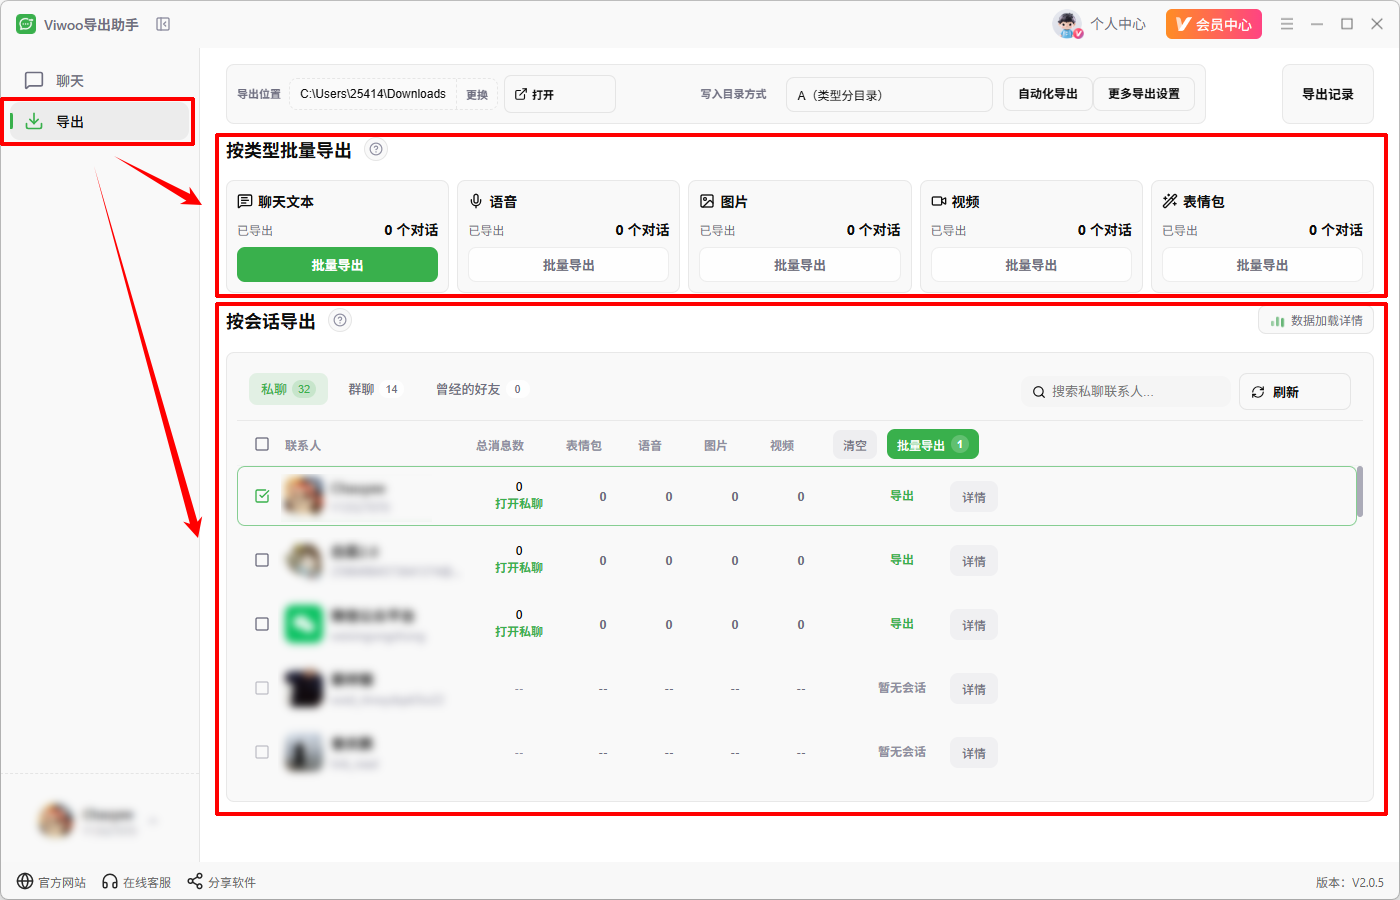
Task: Click the Viwoo app logo icon
Action: [26, 24]
